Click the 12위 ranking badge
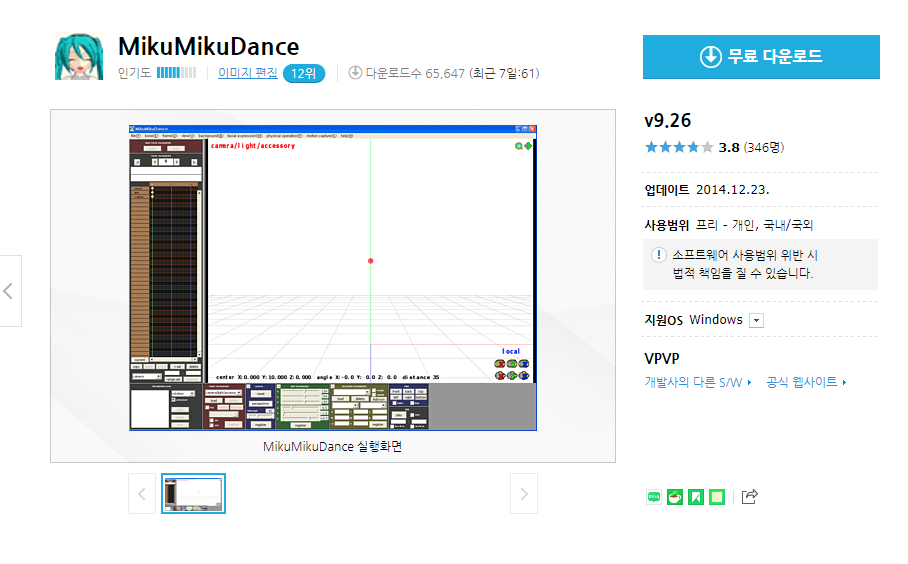 pos(303,74)
